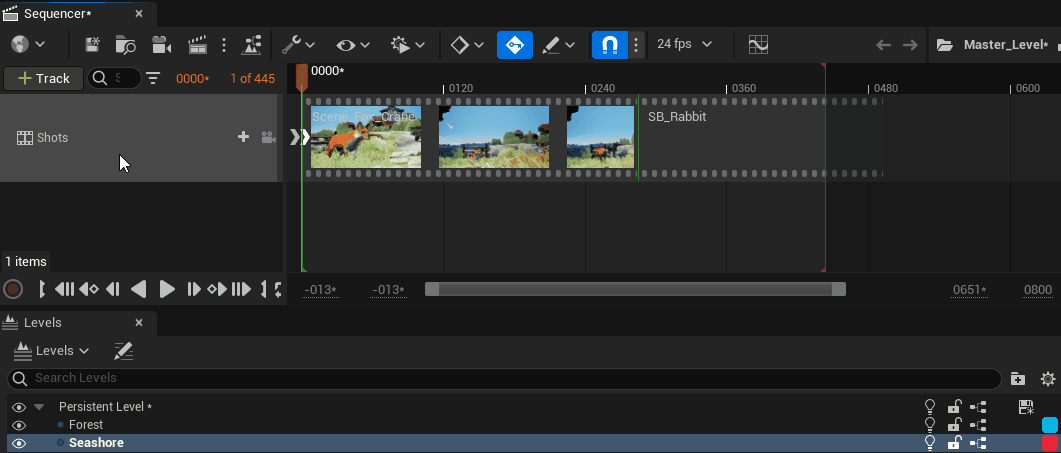This screenshot has height=453, width=1061.
Task: Click the camera icon on Shots track
Action: click(268, 138)
